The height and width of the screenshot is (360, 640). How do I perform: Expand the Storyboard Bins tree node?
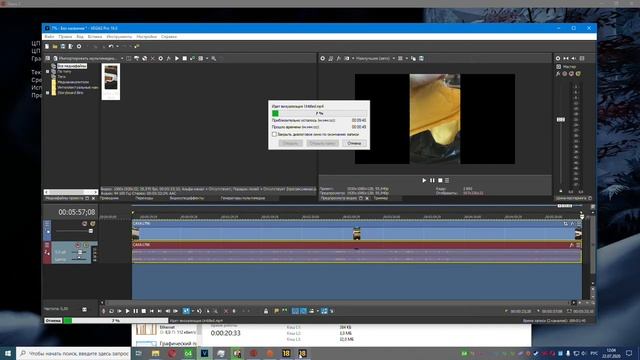pos(48,93)
